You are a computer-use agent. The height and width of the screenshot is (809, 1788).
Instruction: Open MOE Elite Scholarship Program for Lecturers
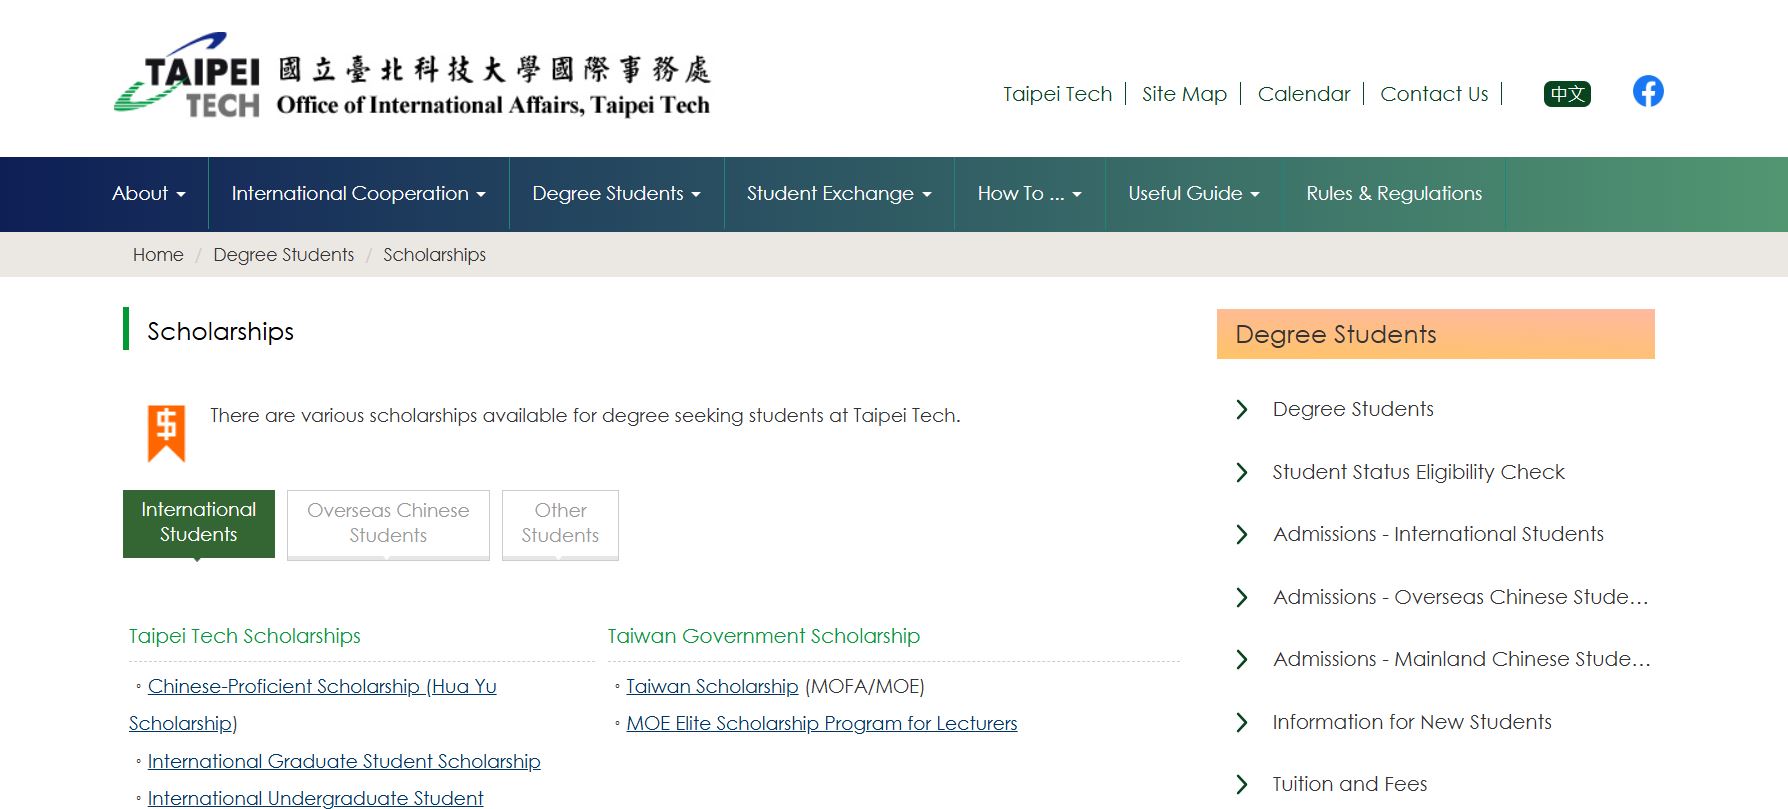[821, 724]
